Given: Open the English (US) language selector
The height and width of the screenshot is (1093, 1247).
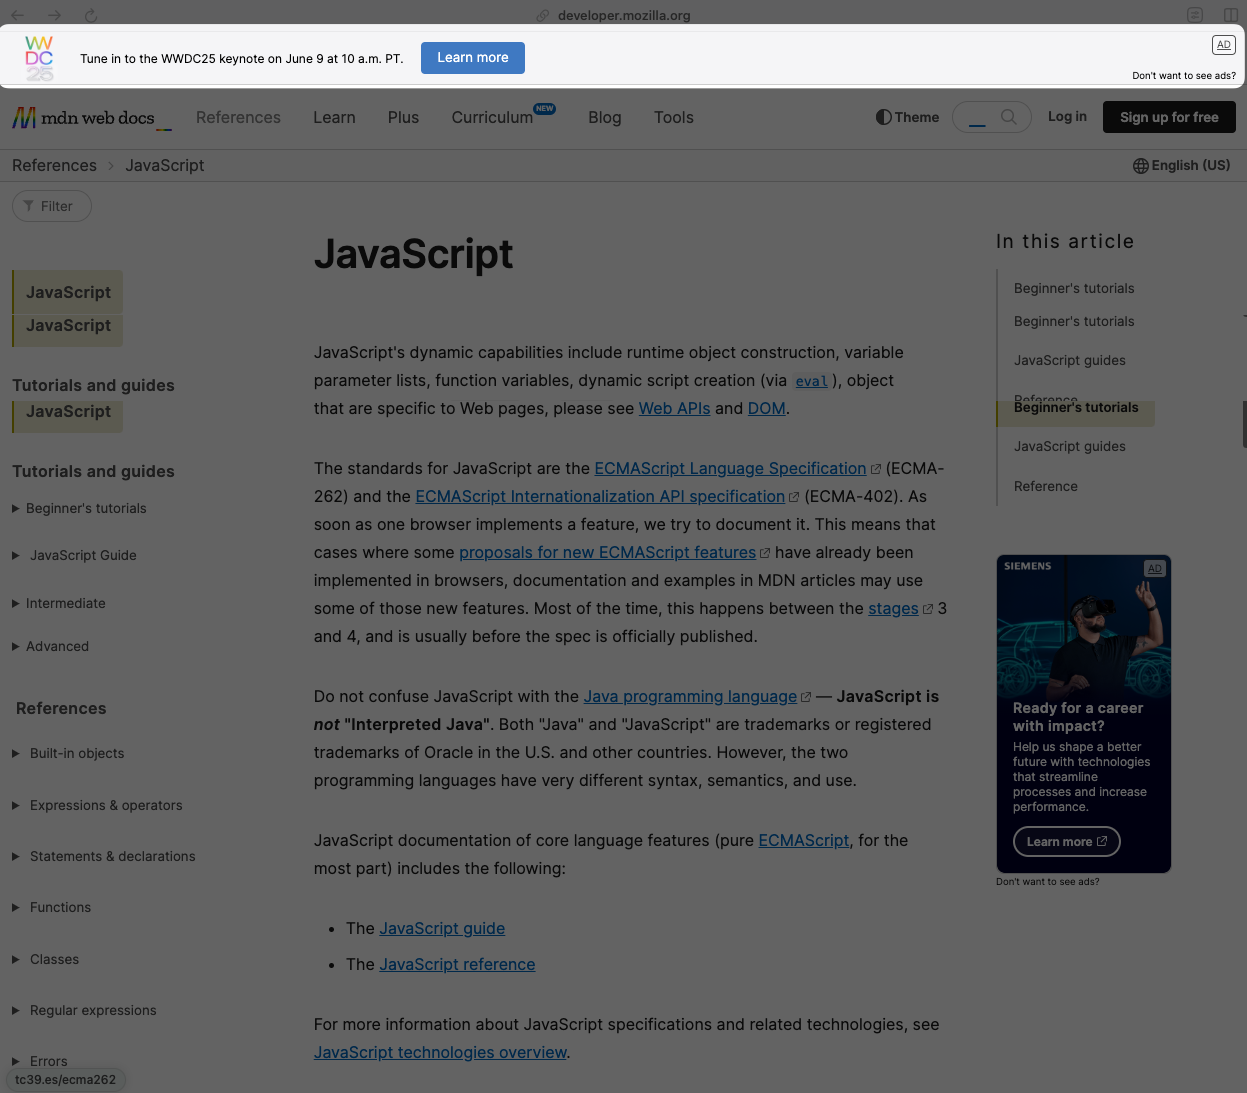Looking at the screenshot, I should click(x=1182, y=166).
